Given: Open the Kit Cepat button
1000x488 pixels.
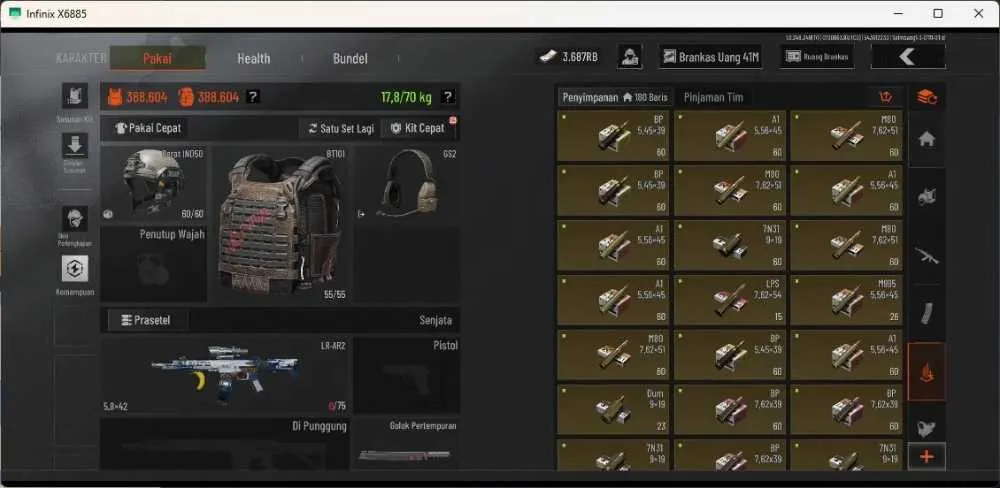Looking at the screenshot, I should coord(418,128).
